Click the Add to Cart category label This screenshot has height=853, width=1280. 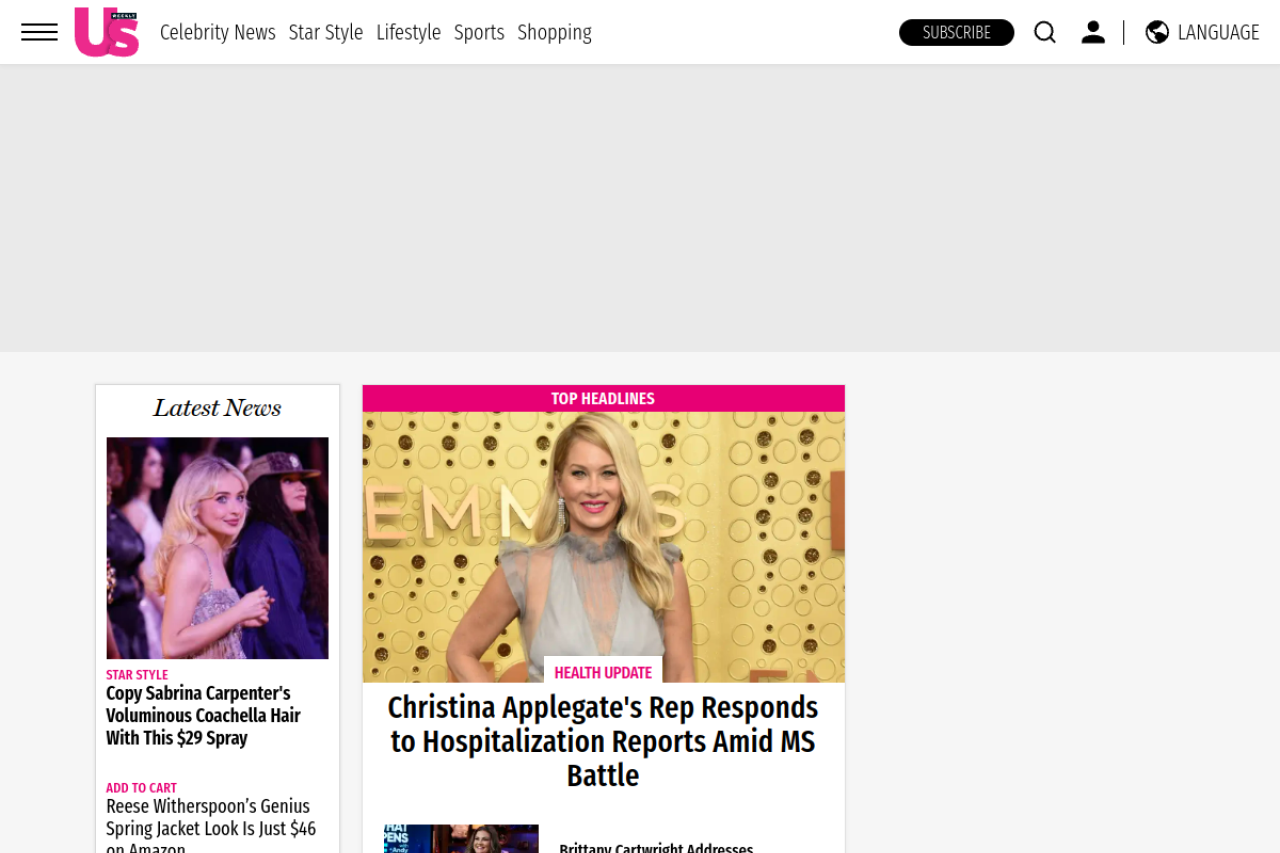141,788
